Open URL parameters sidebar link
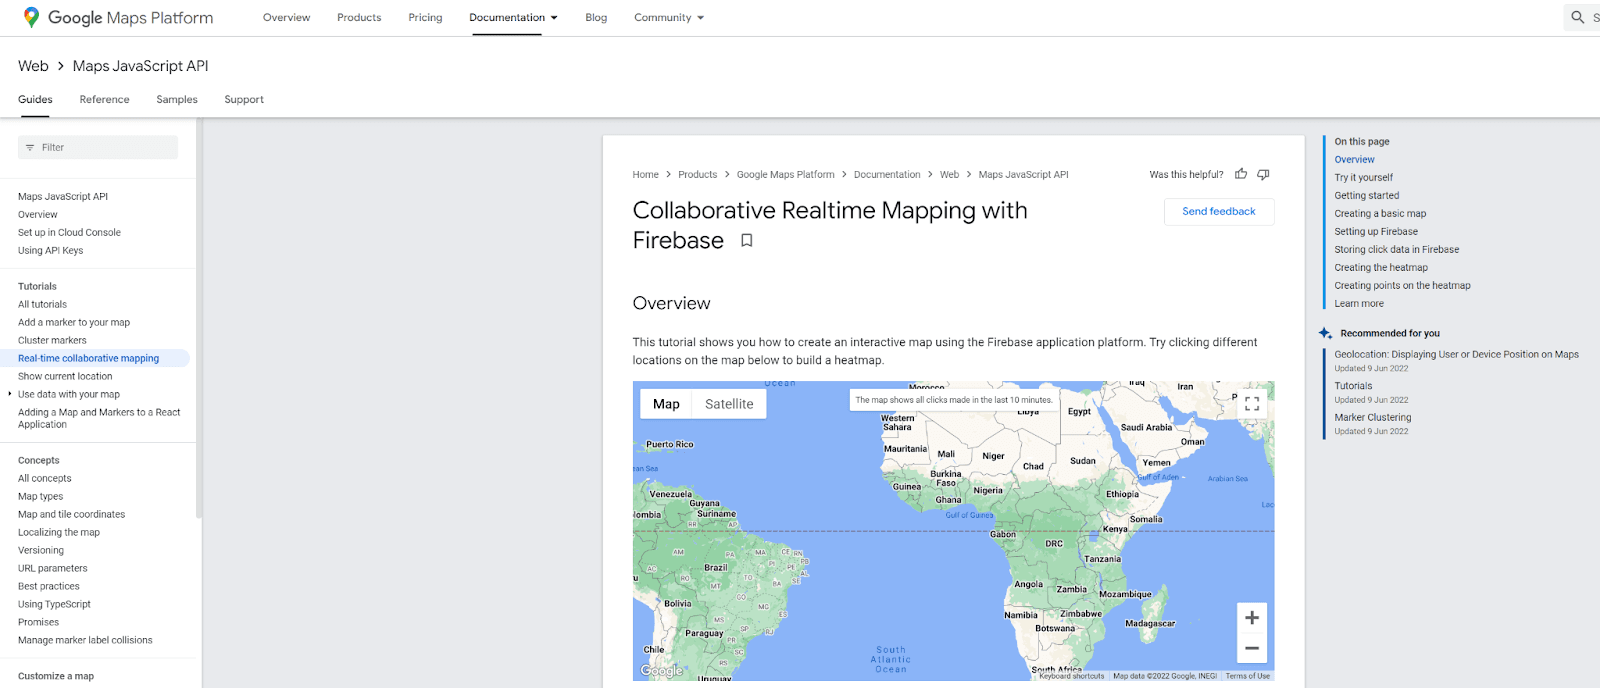1600x688 pixels. point(52,569)
